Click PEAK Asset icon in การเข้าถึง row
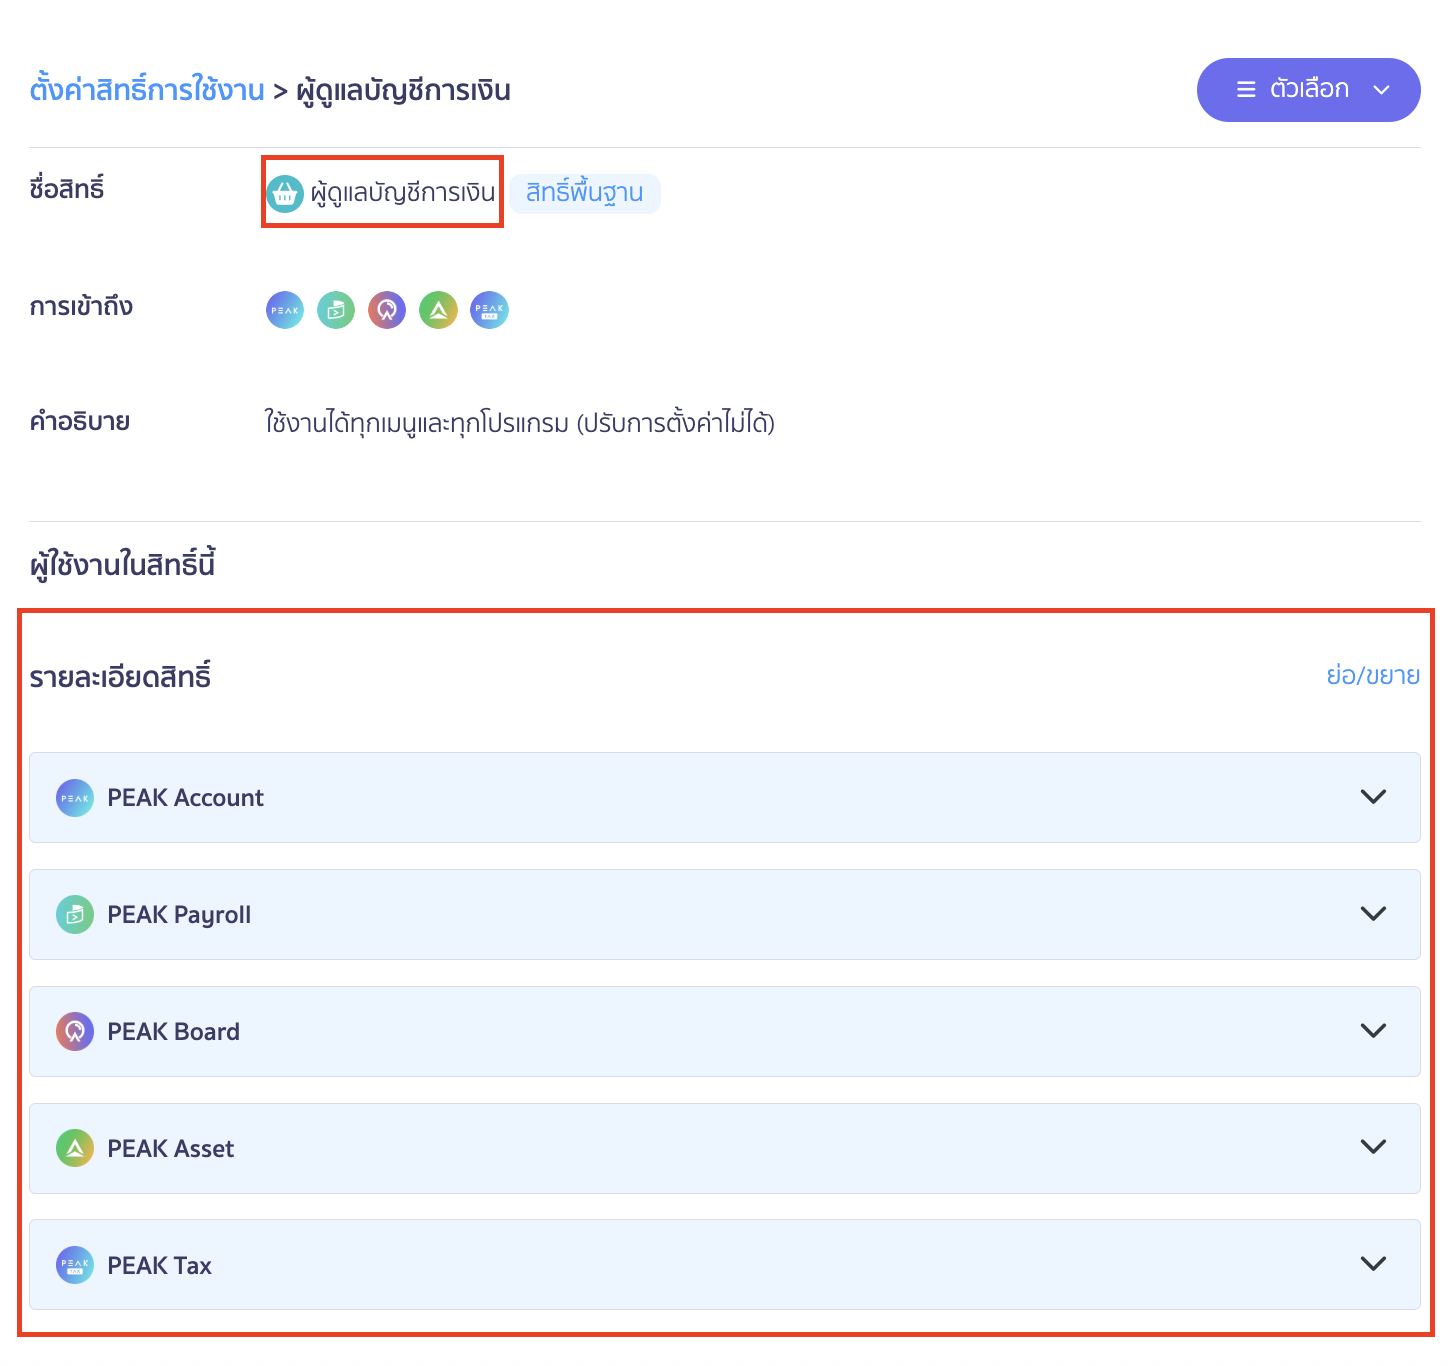1448x1366 pixels. point(438,310)
